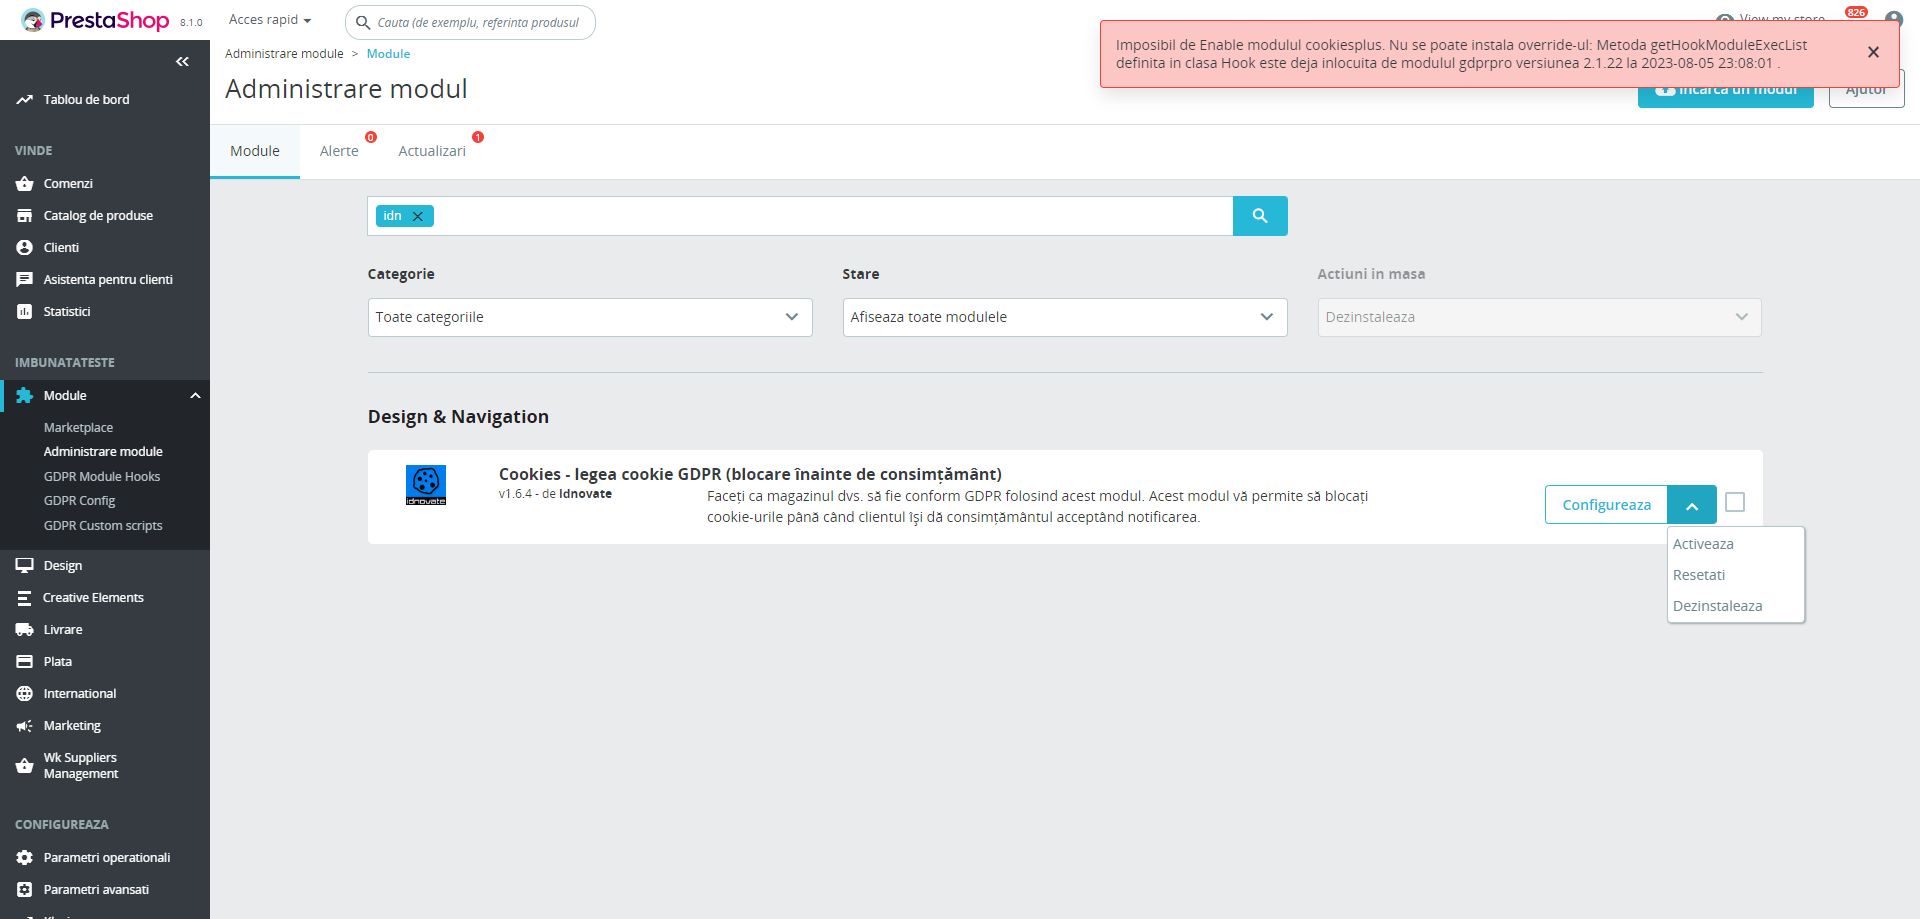The width and height of the screenshot is (1920, 919).
Task: Choose Dezinstaleaza from the module actions menu
Action: pyautogui.click(x=1717, y=606)
